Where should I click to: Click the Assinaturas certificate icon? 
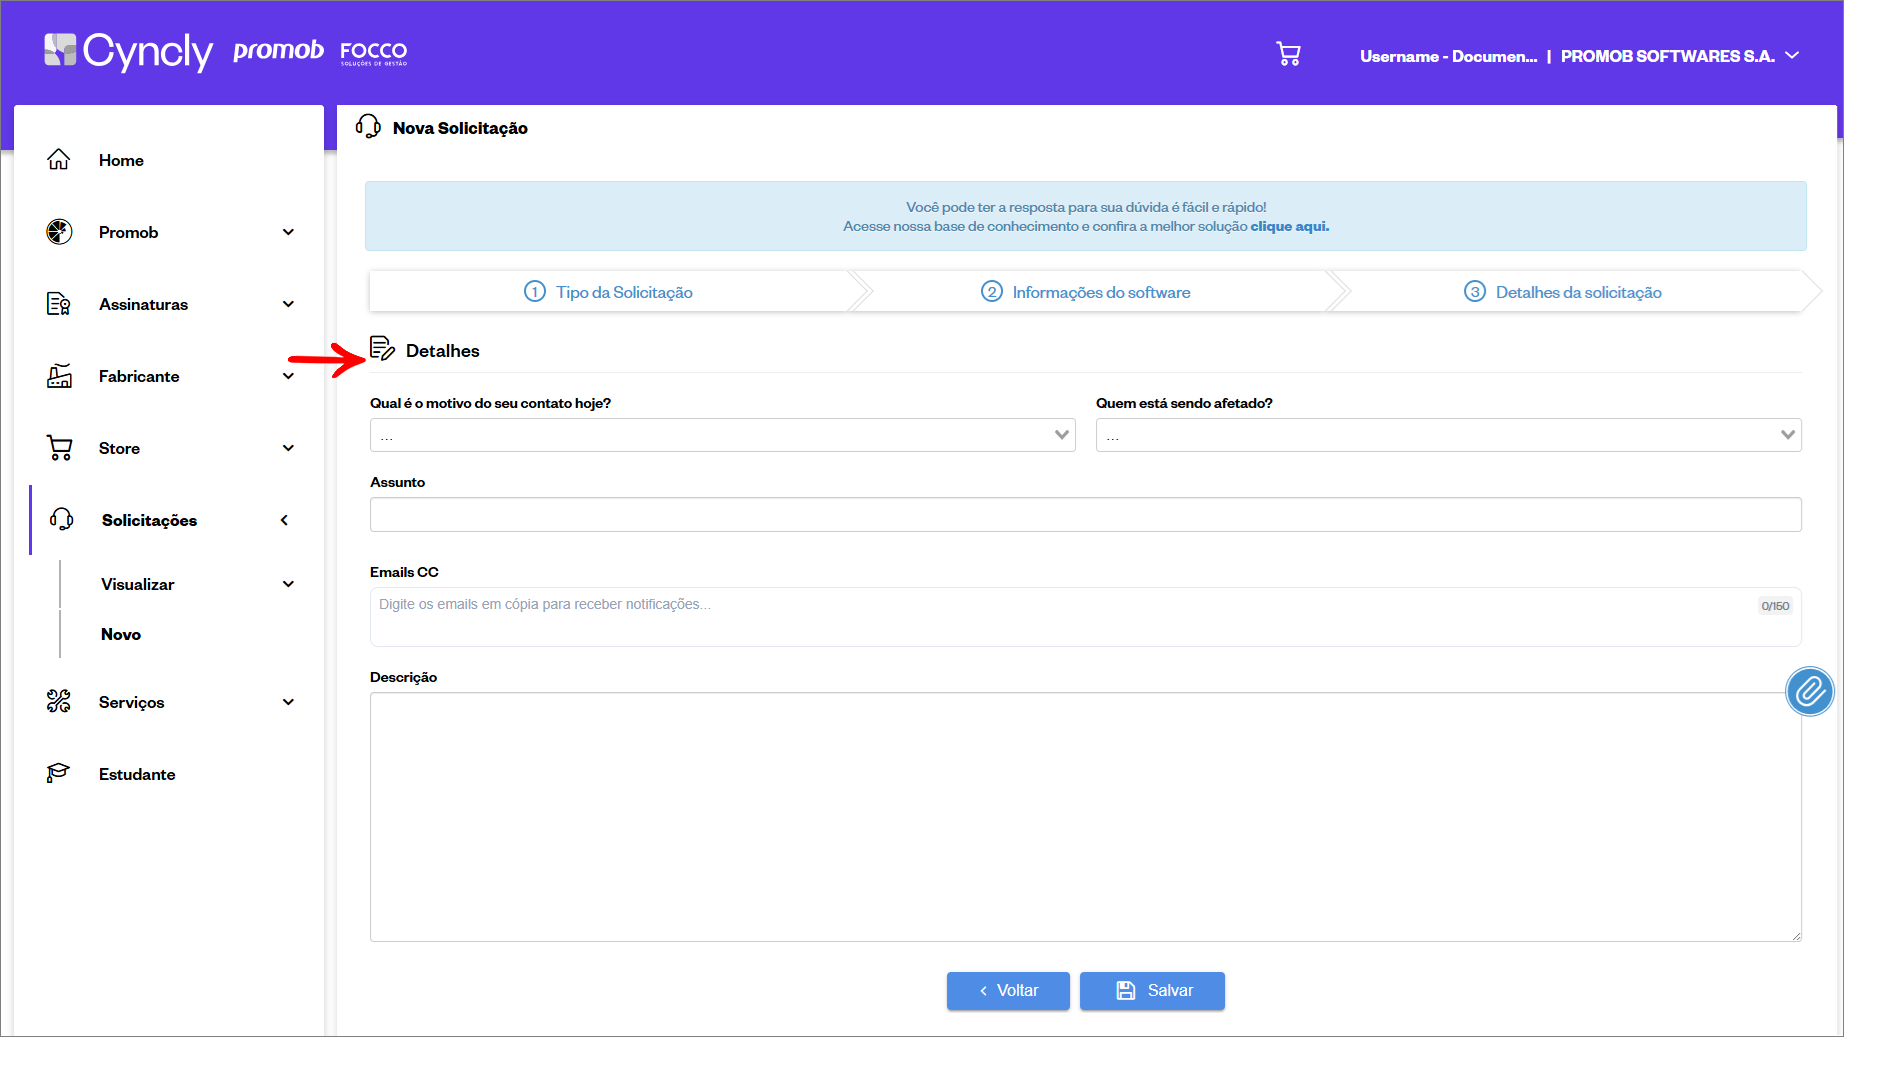click(x=59, y=304)
